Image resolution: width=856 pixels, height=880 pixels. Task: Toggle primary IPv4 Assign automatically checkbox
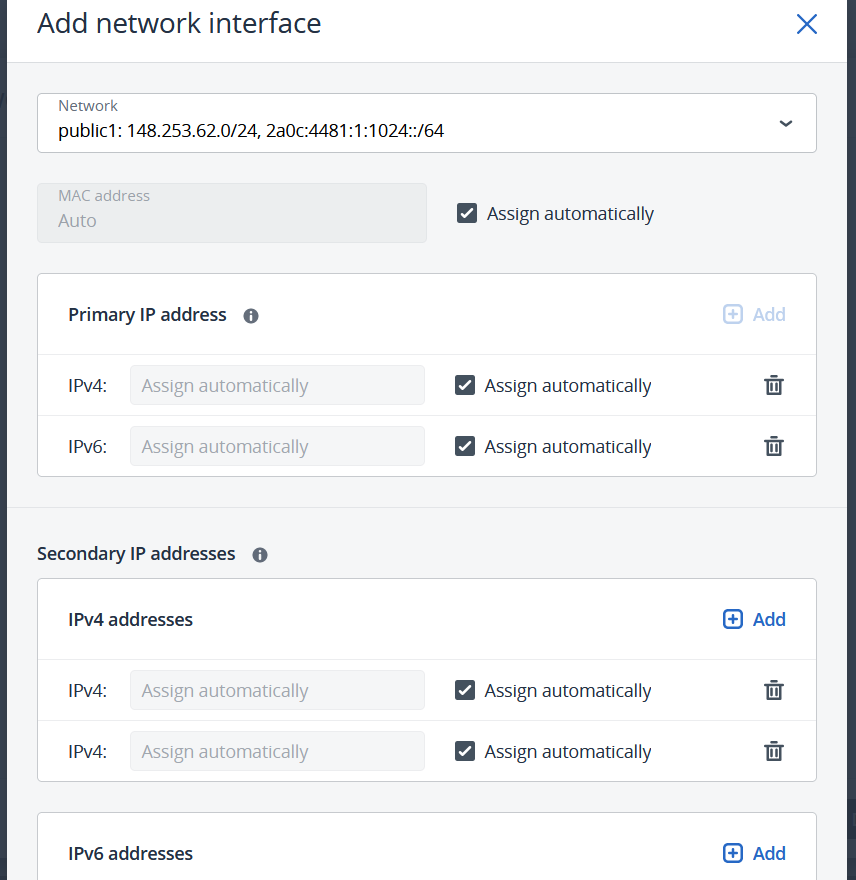465,386
